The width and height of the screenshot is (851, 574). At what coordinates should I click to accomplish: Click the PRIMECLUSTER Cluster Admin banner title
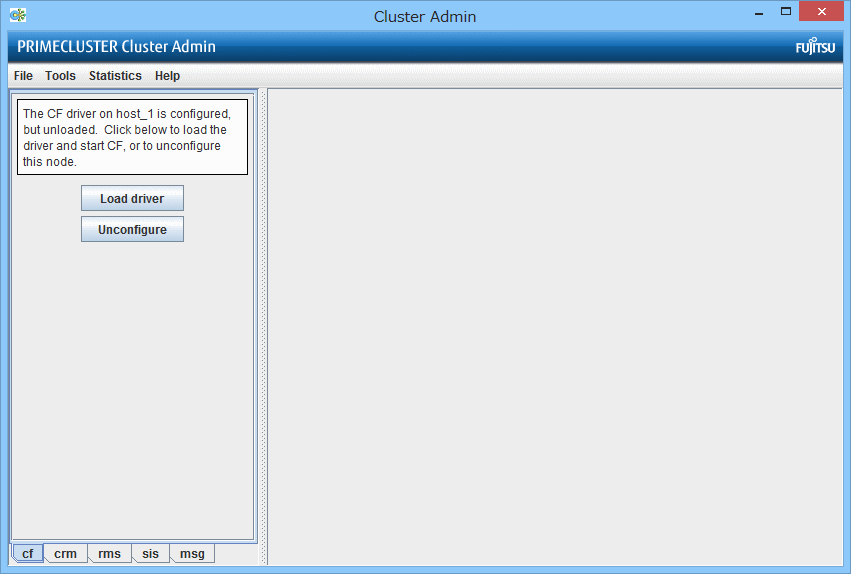pyautogui.click(x=116, y=47)
